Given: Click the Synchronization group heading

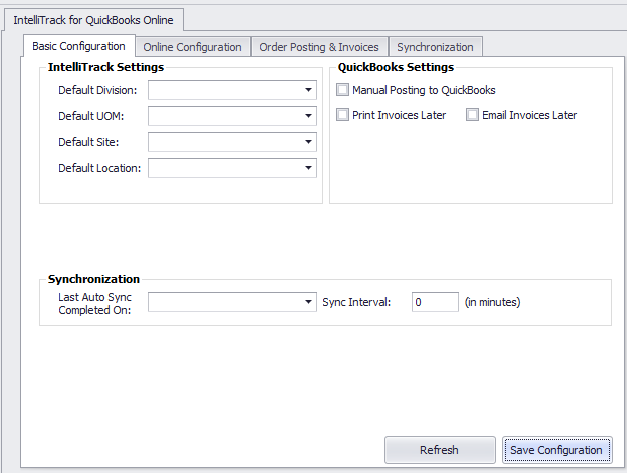Looking at the screenshot, I should tap(94, 279).
